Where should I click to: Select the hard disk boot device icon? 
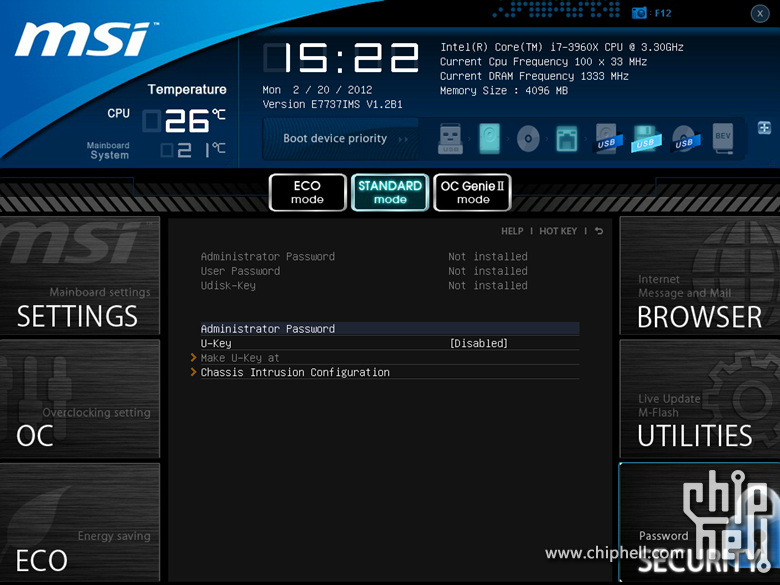pyautogui.click(x=489, y=139)
